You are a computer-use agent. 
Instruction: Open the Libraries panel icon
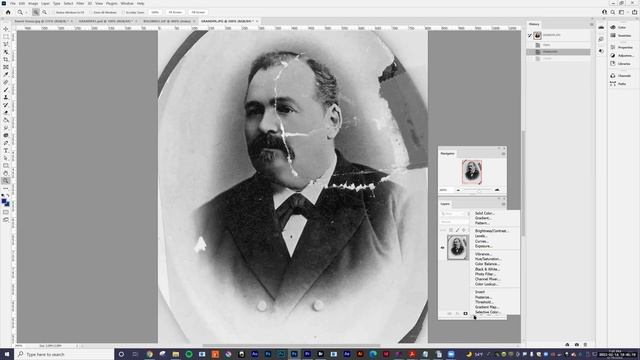[x=613, y=64]
